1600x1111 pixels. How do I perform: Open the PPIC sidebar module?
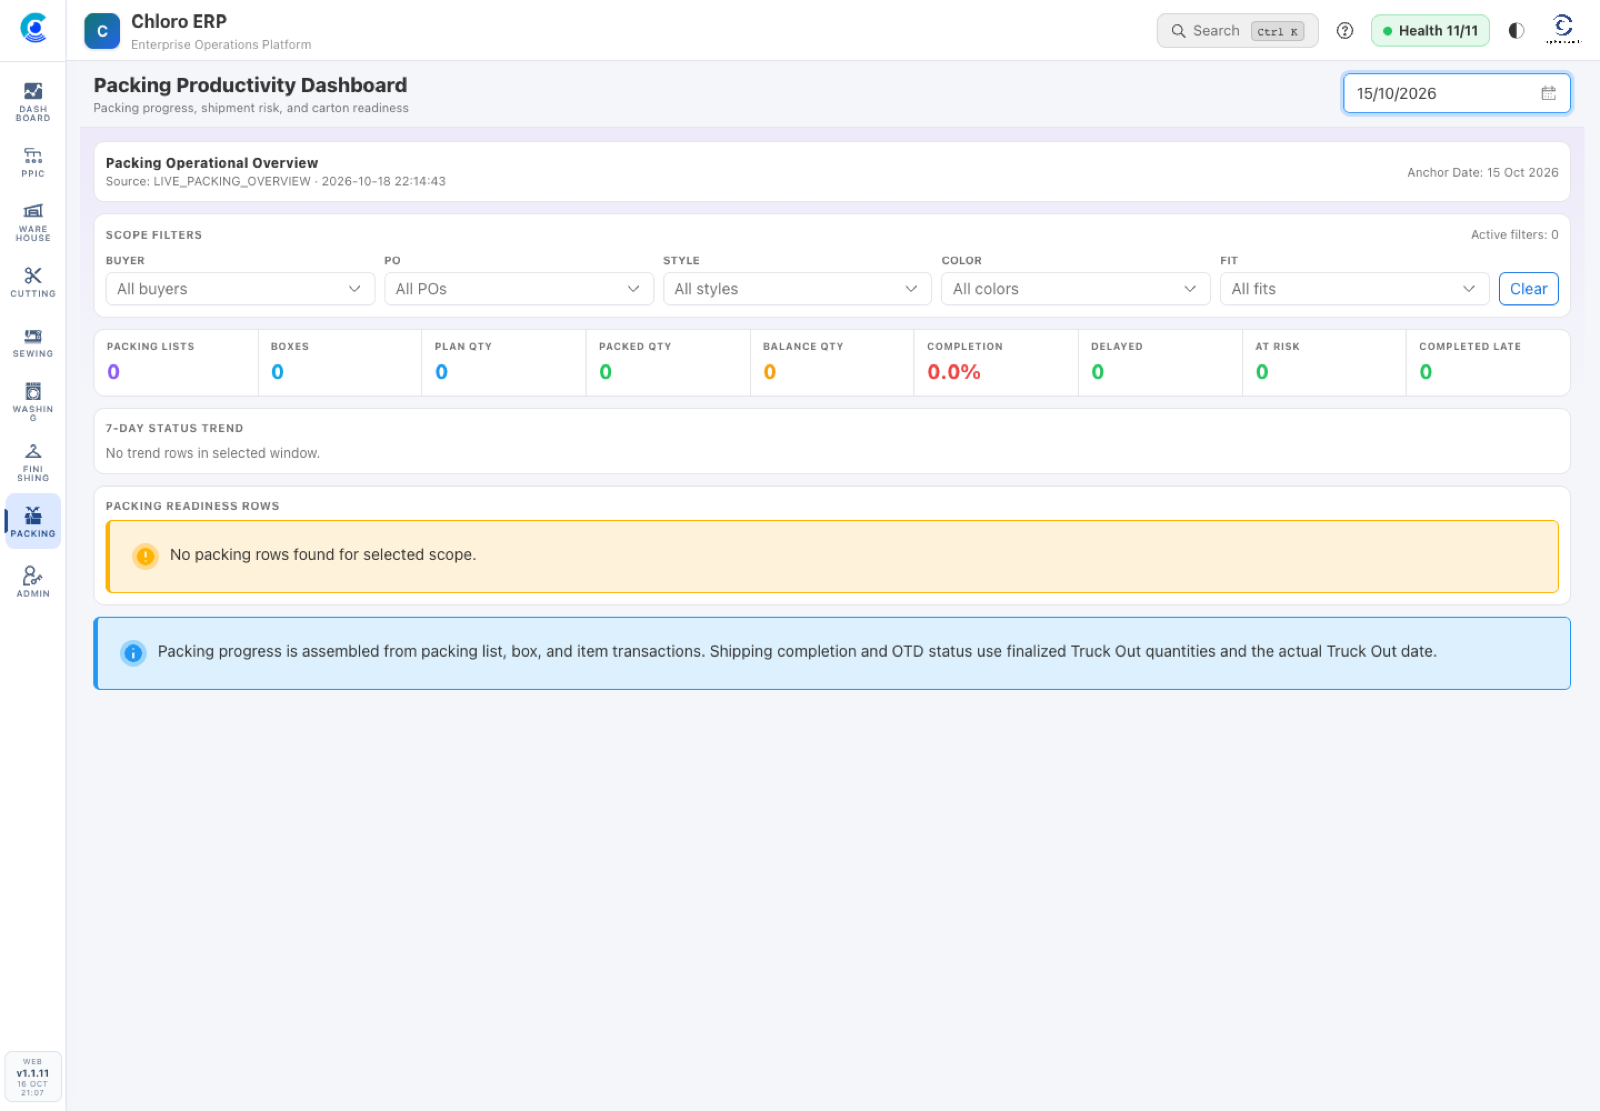[33, 162]
